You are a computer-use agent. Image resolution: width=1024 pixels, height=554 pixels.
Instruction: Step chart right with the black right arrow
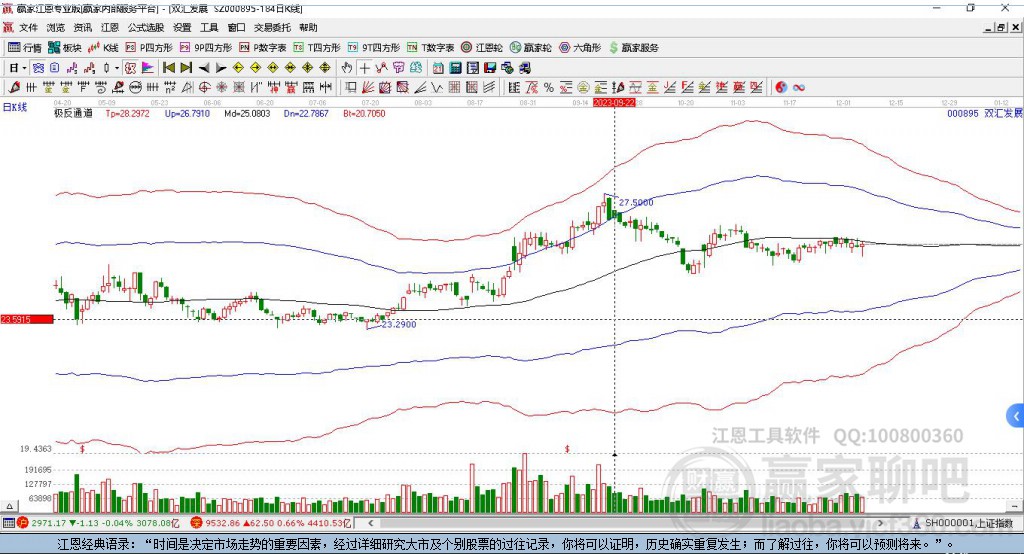221,68
